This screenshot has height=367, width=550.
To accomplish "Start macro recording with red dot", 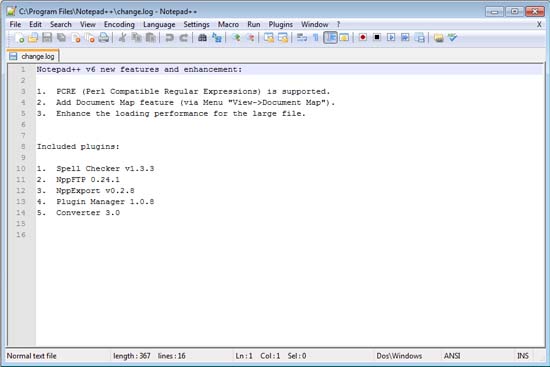I will point(363,37).
